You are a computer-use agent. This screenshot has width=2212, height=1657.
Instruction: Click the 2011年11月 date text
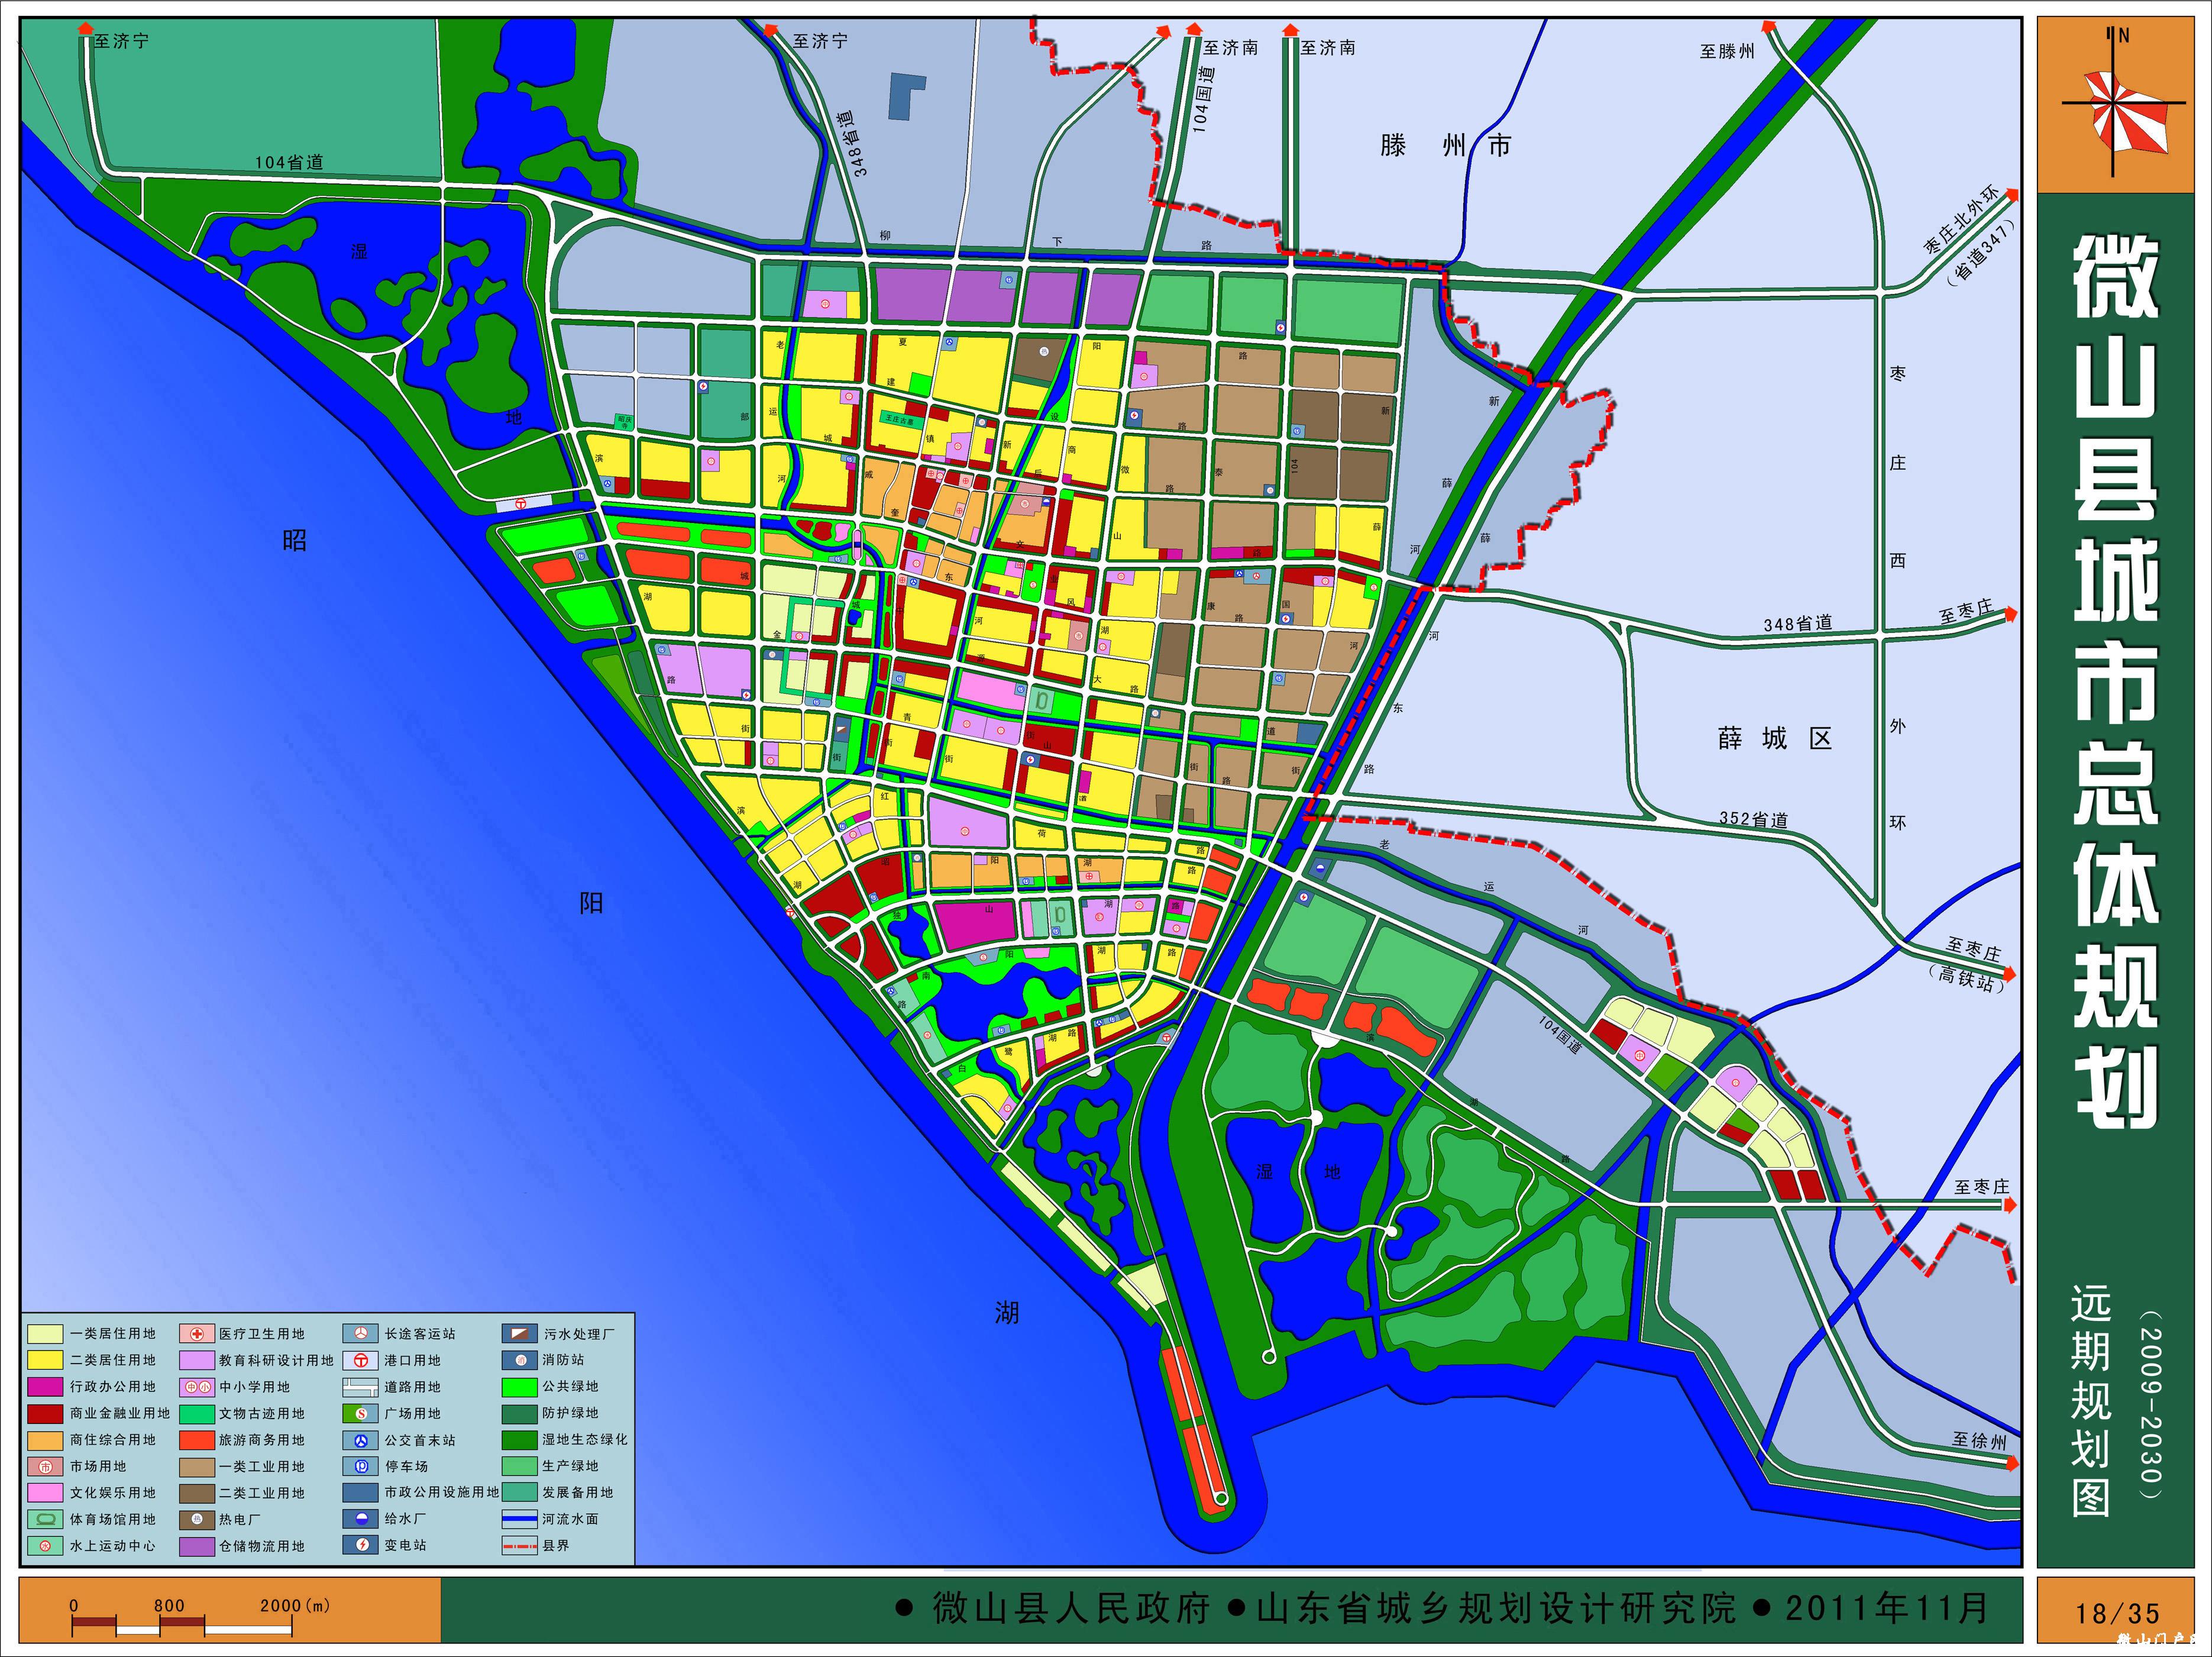pos(1887,1608)
